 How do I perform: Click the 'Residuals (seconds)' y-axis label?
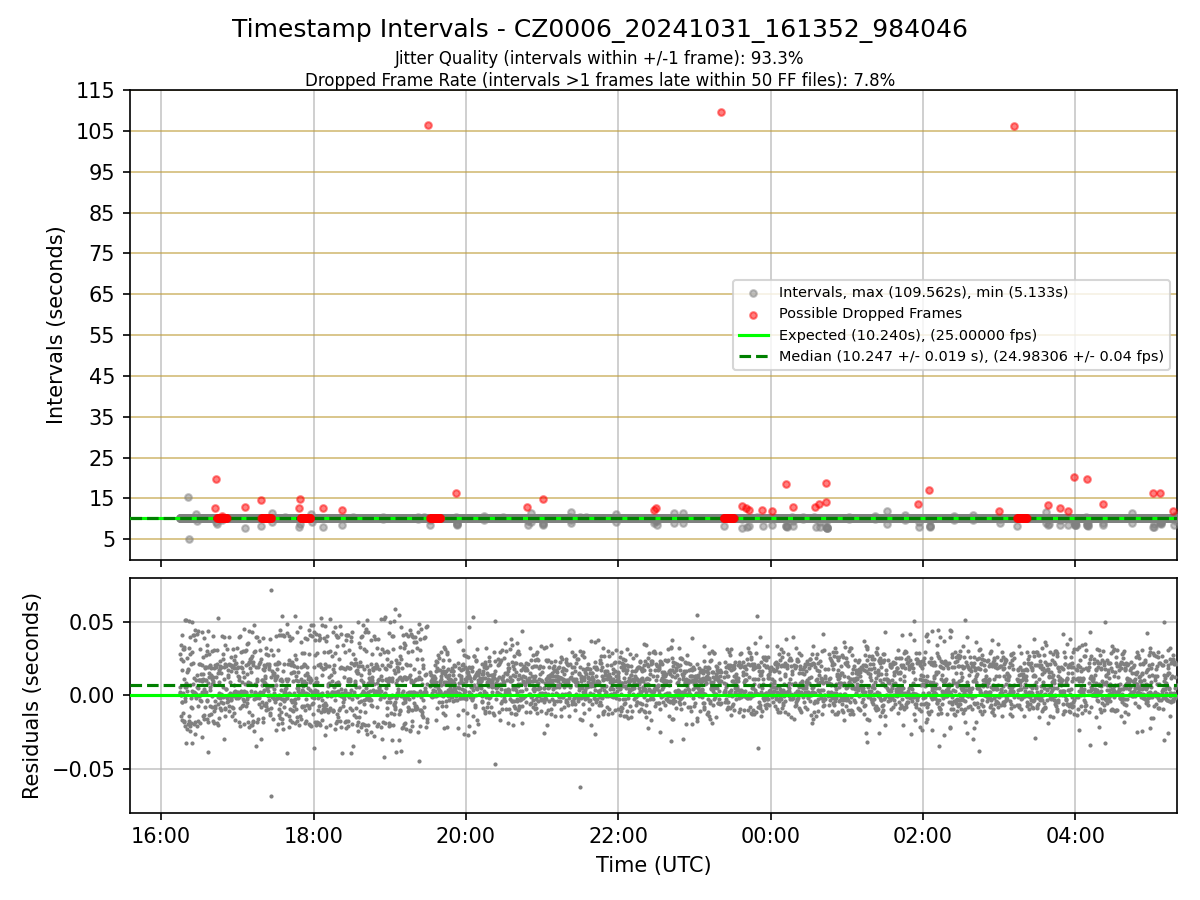pyautogui.click(x=32, y=696)
